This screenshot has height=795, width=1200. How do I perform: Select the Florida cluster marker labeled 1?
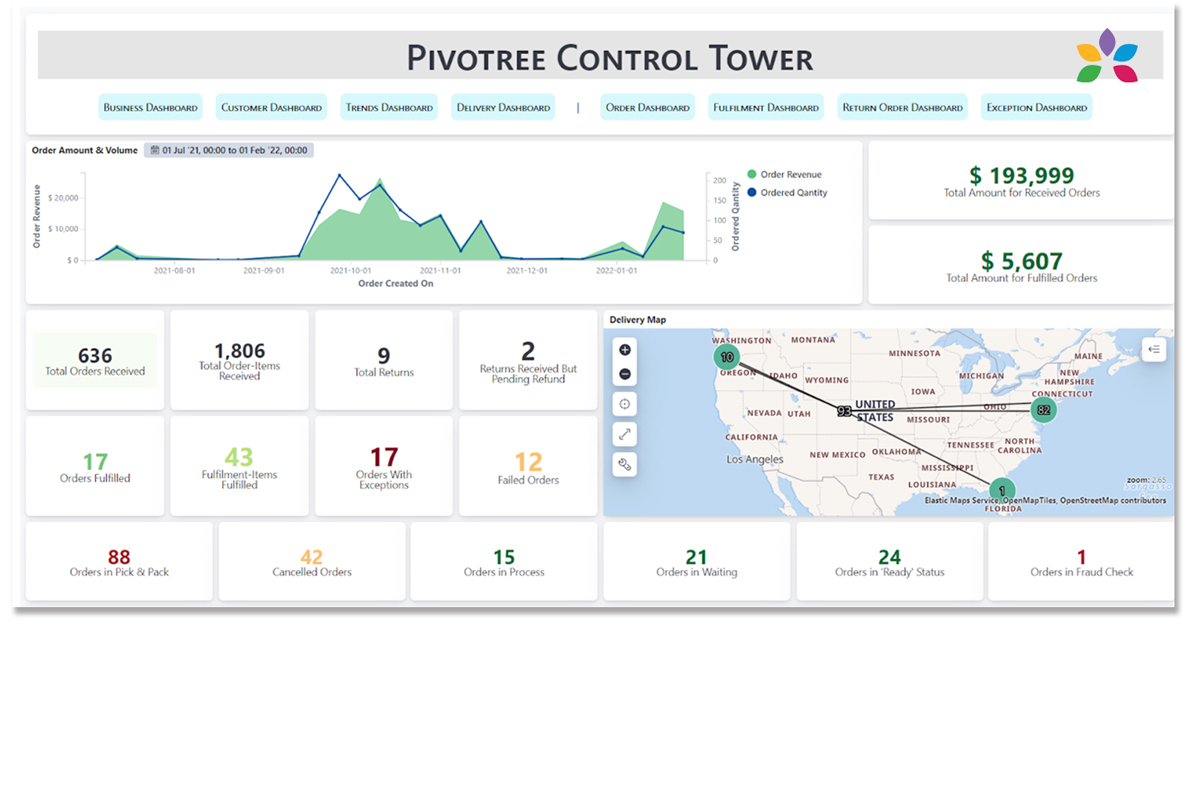point(1002,491)
